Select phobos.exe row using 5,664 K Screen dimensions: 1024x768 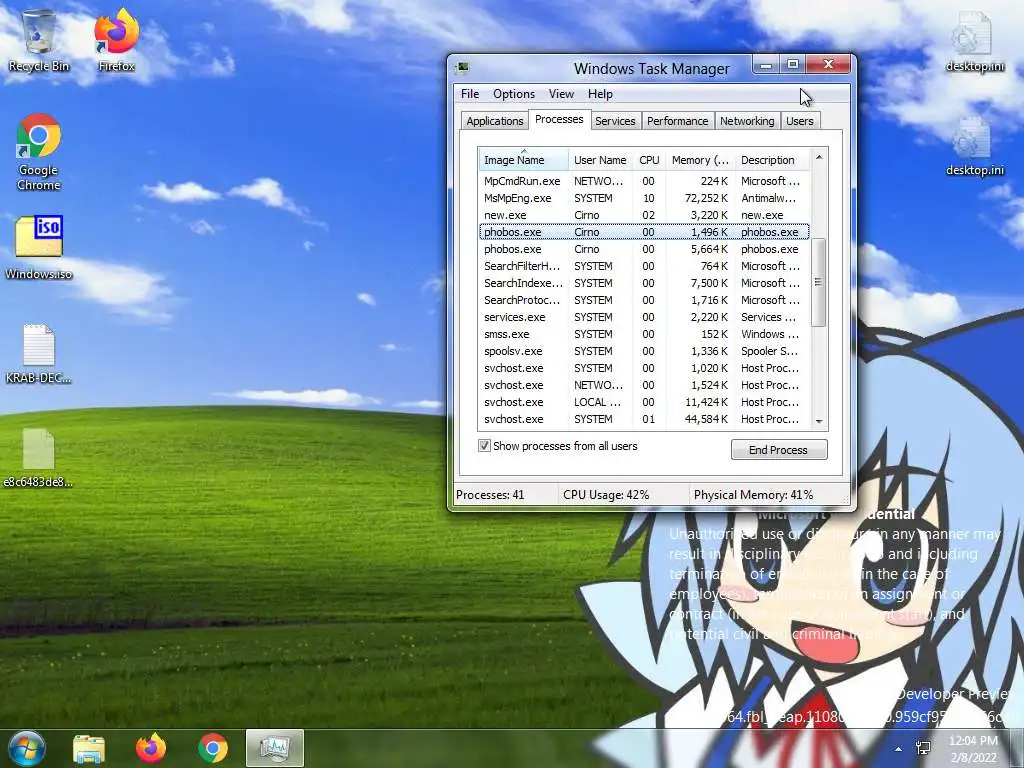click(x=644, y=249)
